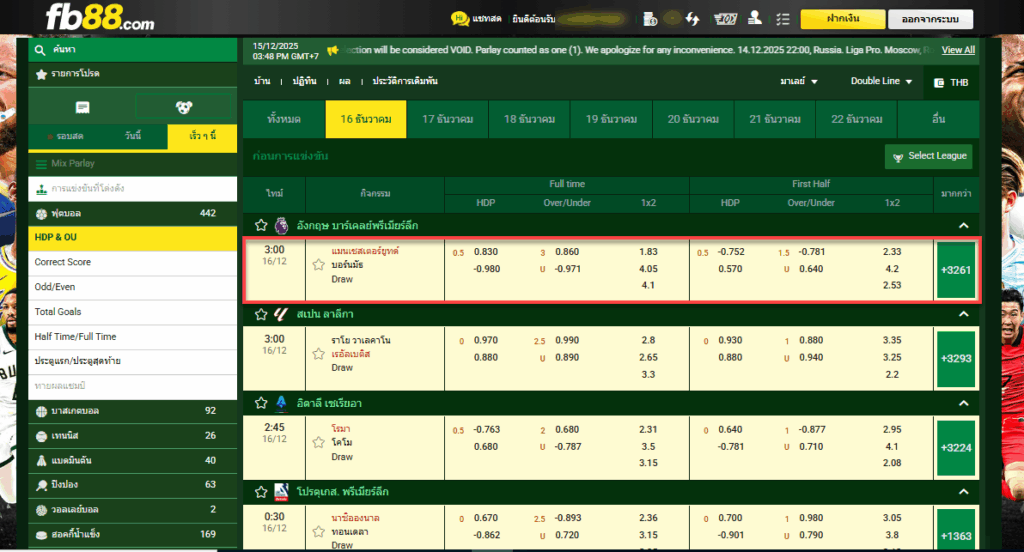Open Half Time/Full Time market
Viewport: 1024px width, 552px height.
click(133, 336)
